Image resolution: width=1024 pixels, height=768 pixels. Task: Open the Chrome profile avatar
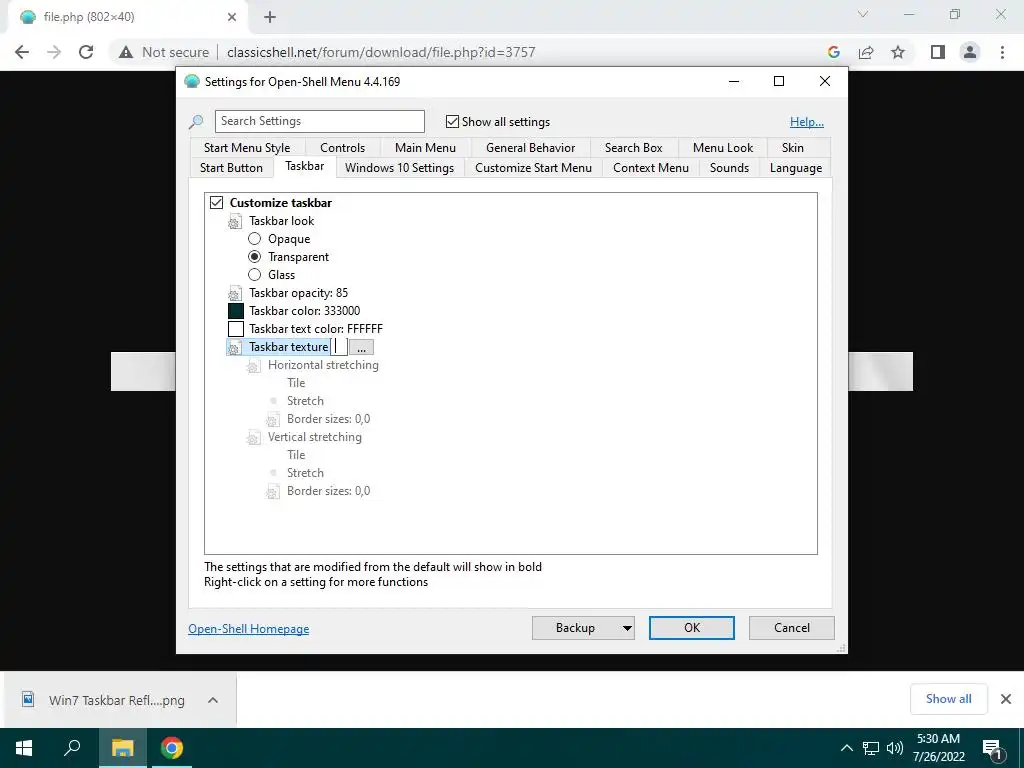pyautogui.click(x=970, y=52)
